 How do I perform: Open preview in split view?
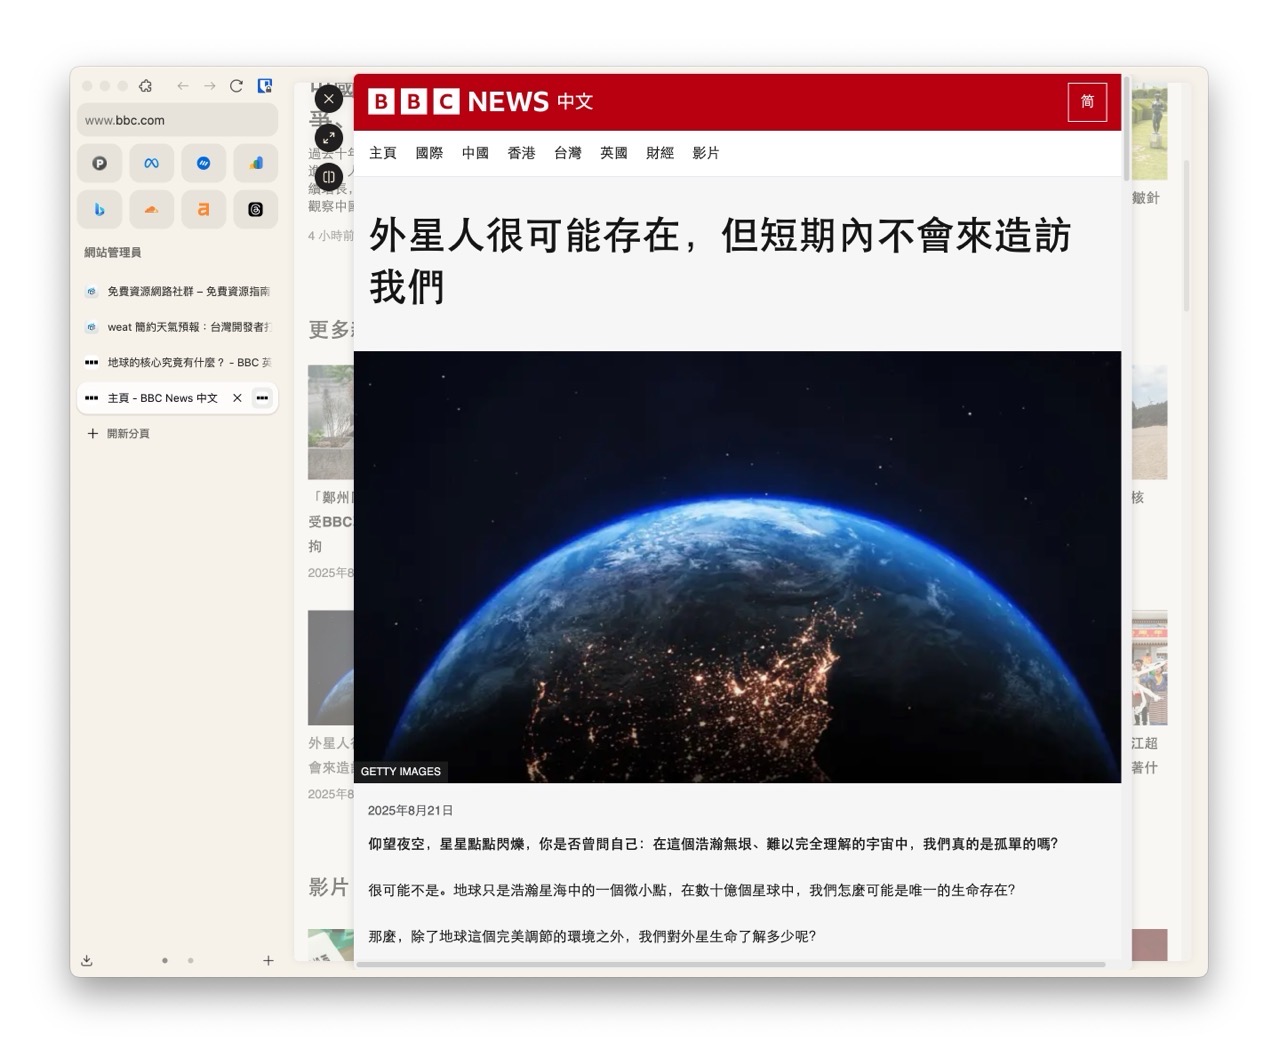[x=329, y=177]
